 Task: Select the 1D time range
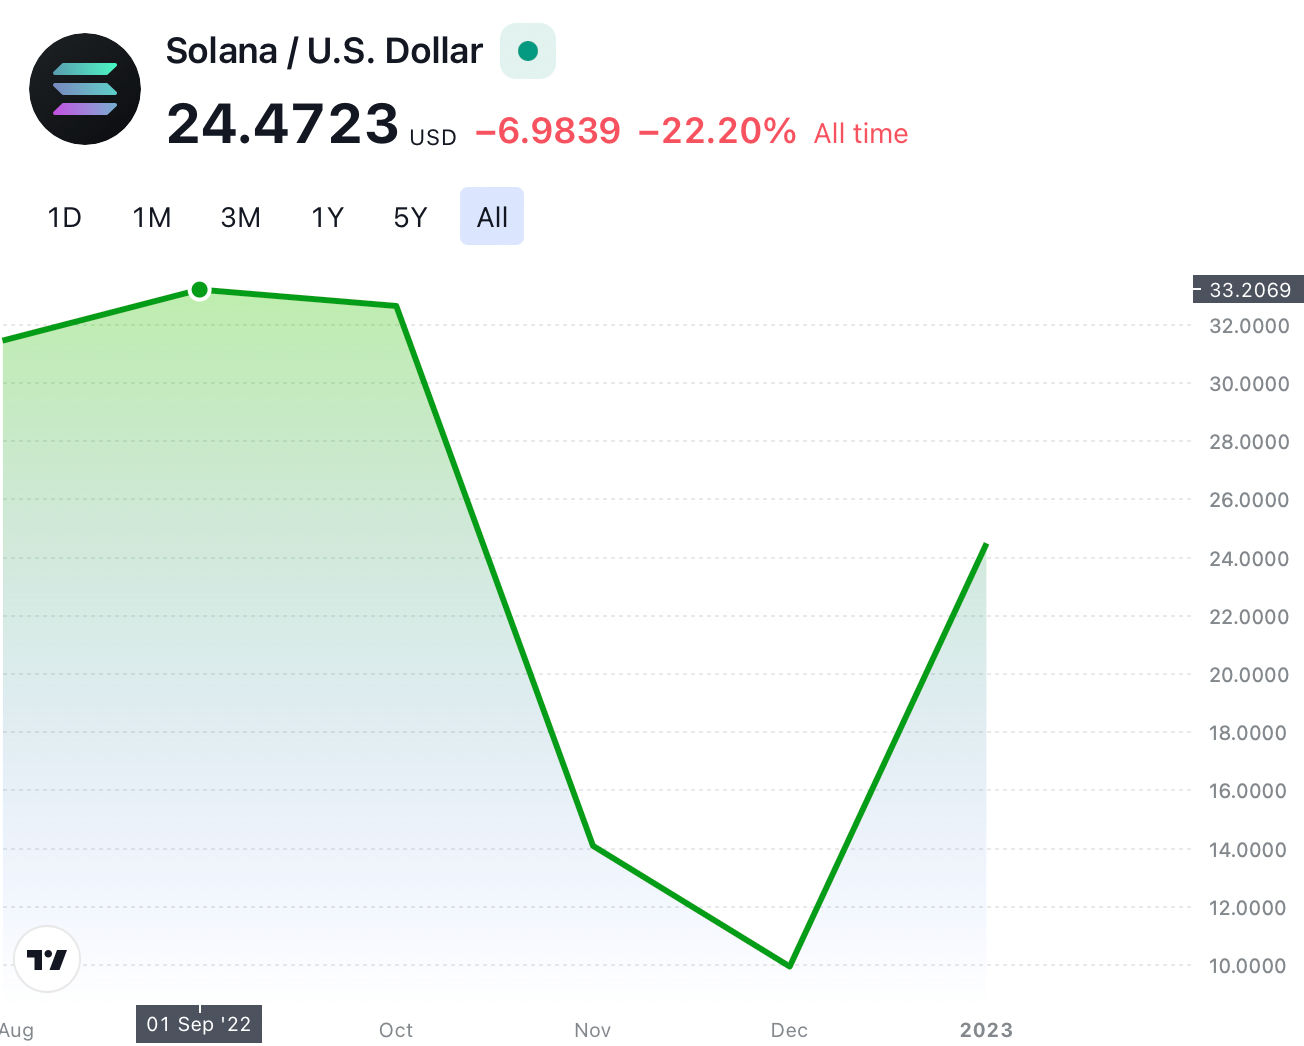pyautogui.click(x=65, y=217)
